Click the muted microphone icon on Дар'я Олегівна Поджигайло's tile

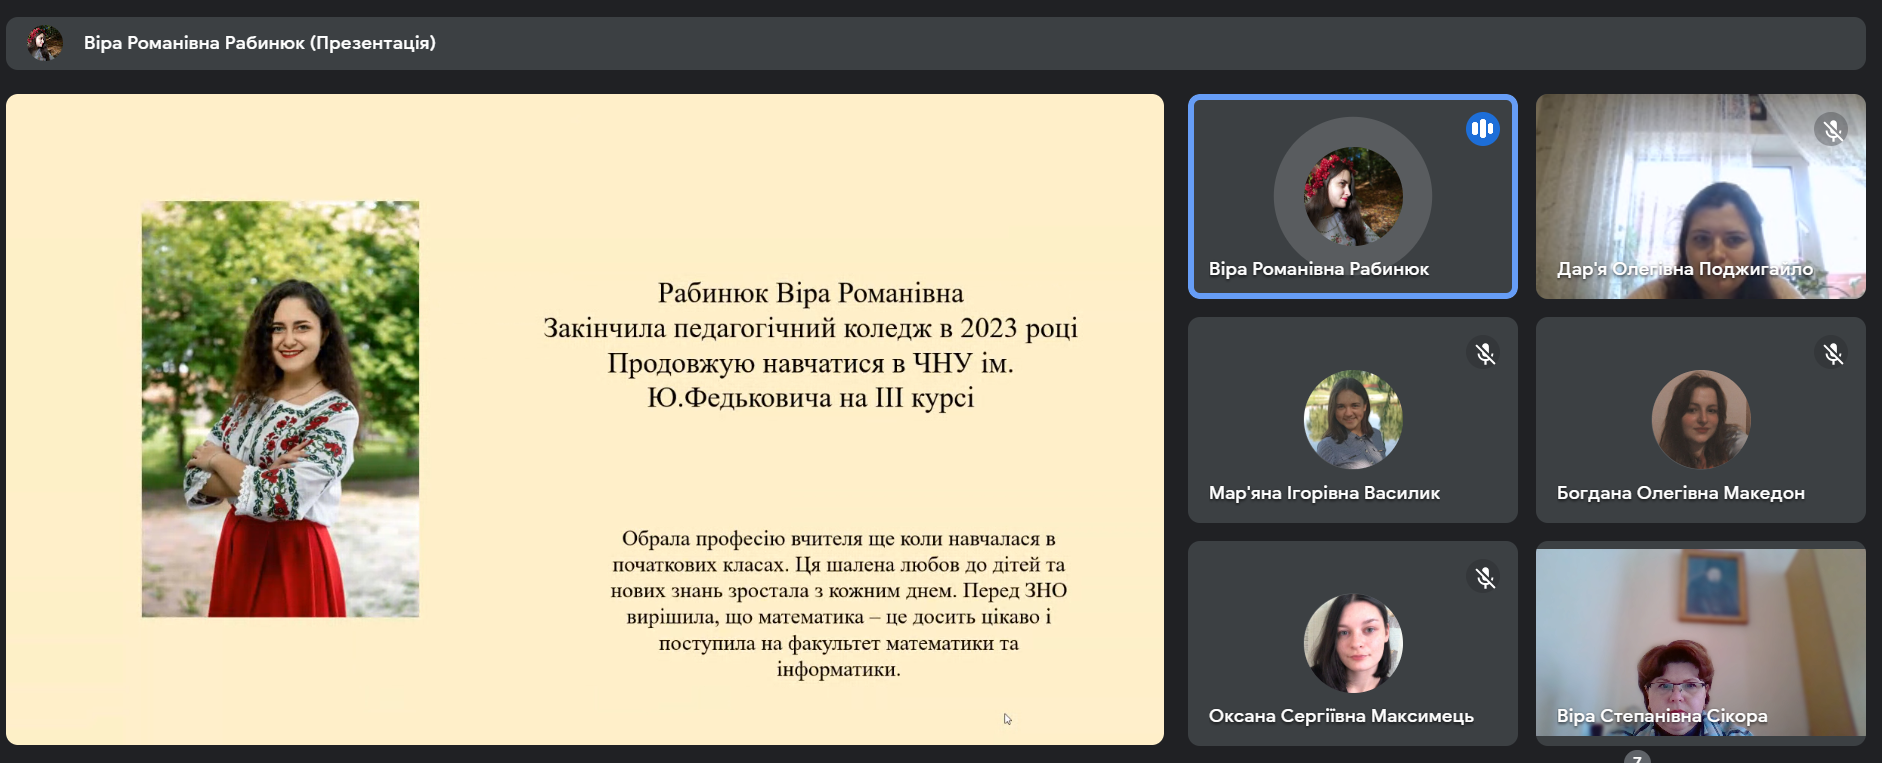[x=1831, y=130]
